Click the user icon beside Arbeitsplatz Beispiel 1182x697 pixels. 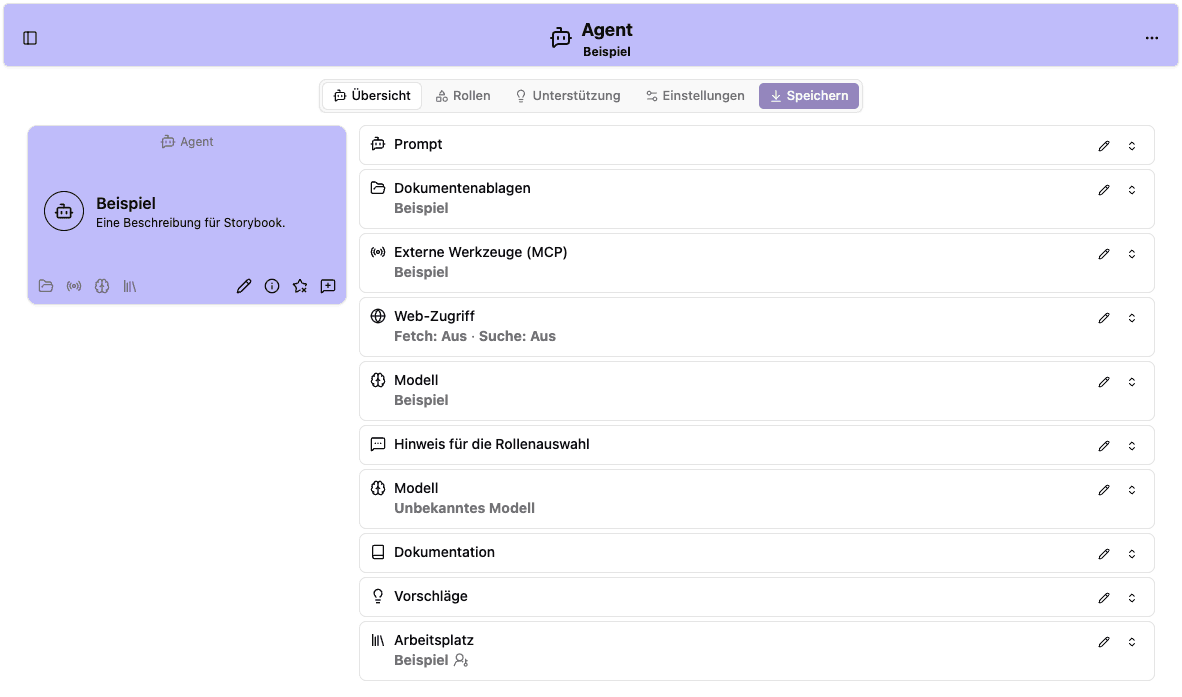pyautogui.click(x=461, y=660)
